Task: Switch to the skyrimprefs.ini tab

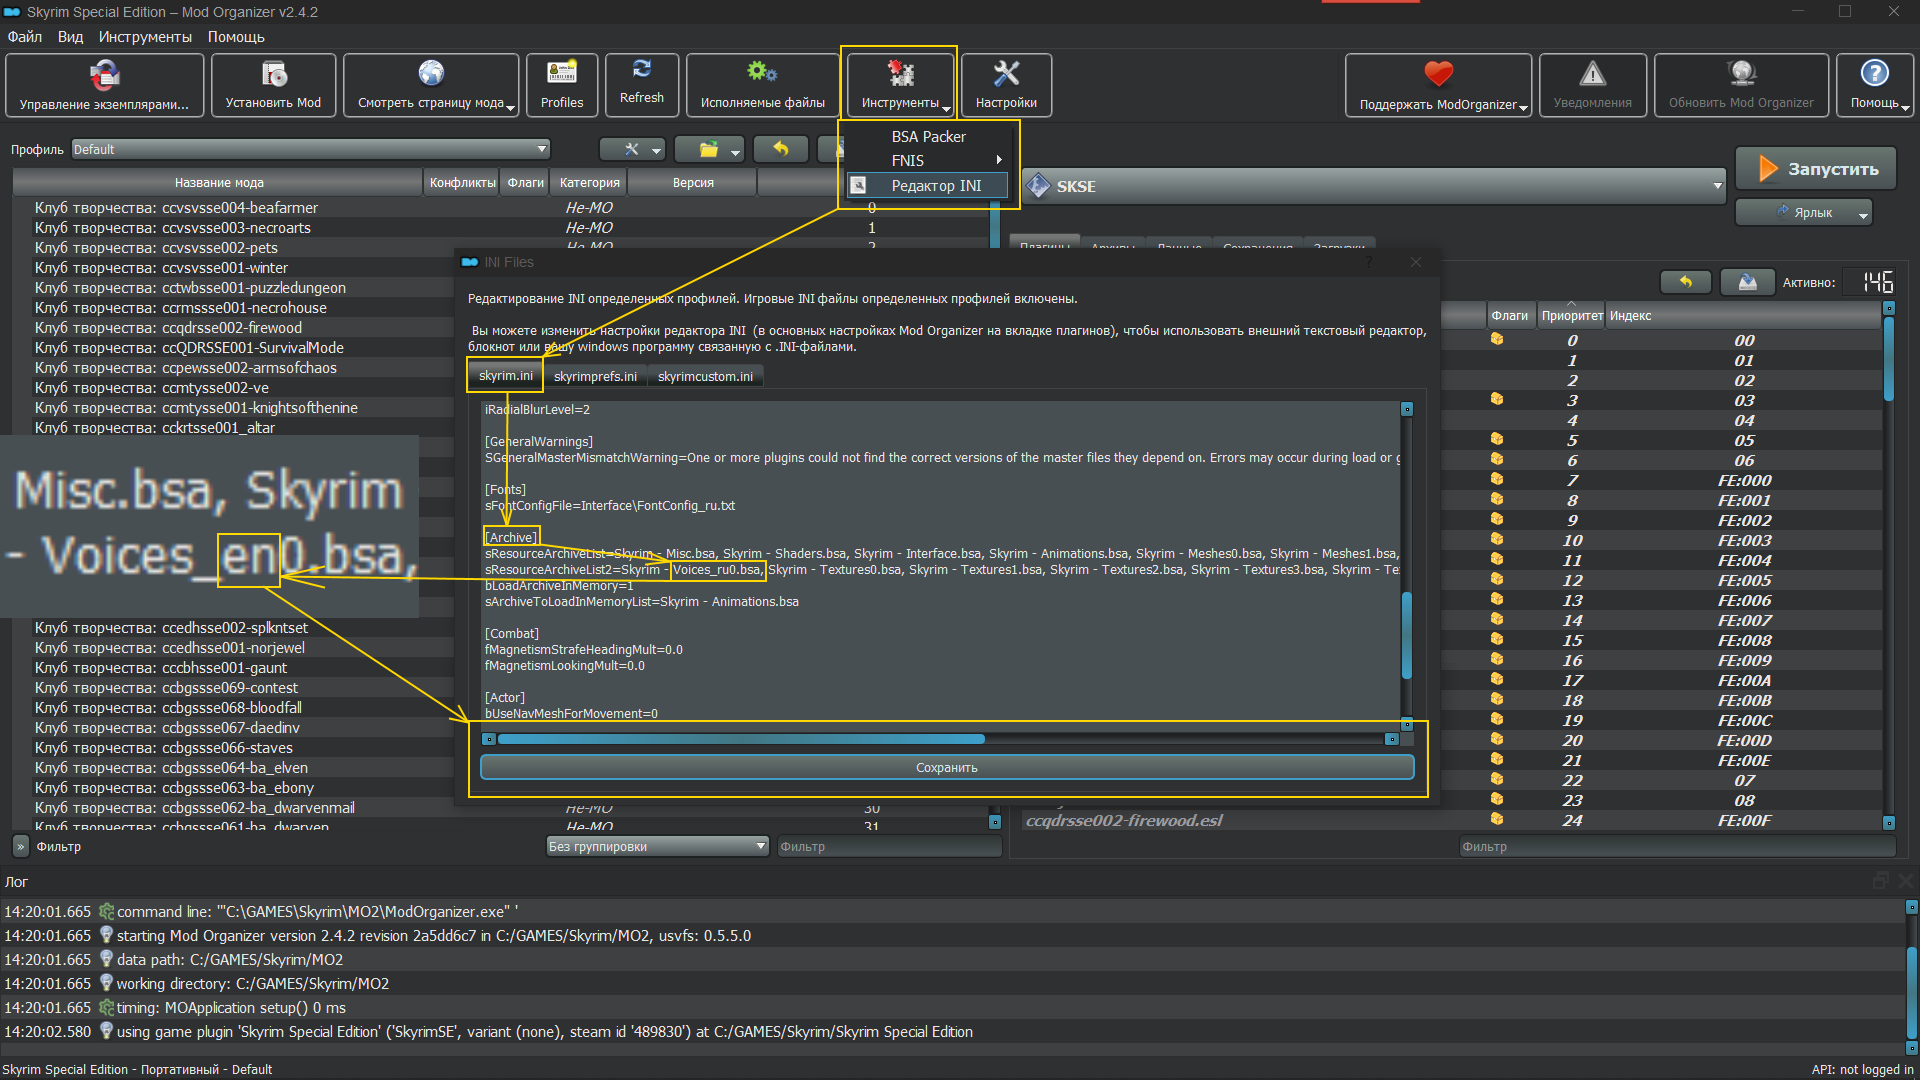Action: 595,376
